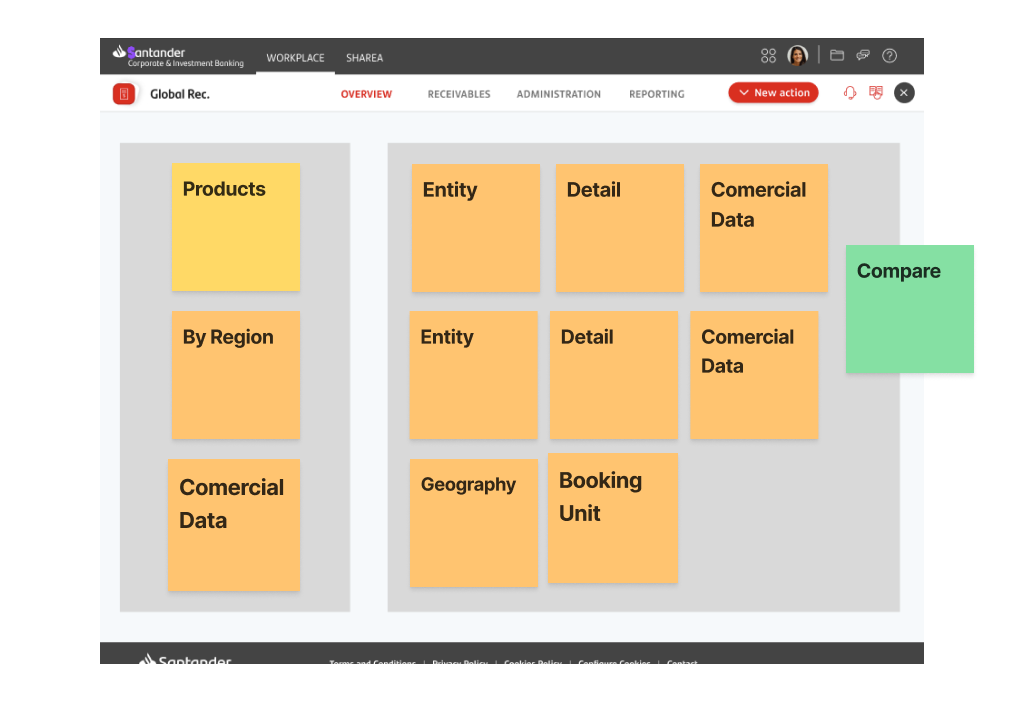This screenshot has height=703, width=1024.
Task: Select the green Compare note
Action: tap(910, 309)
